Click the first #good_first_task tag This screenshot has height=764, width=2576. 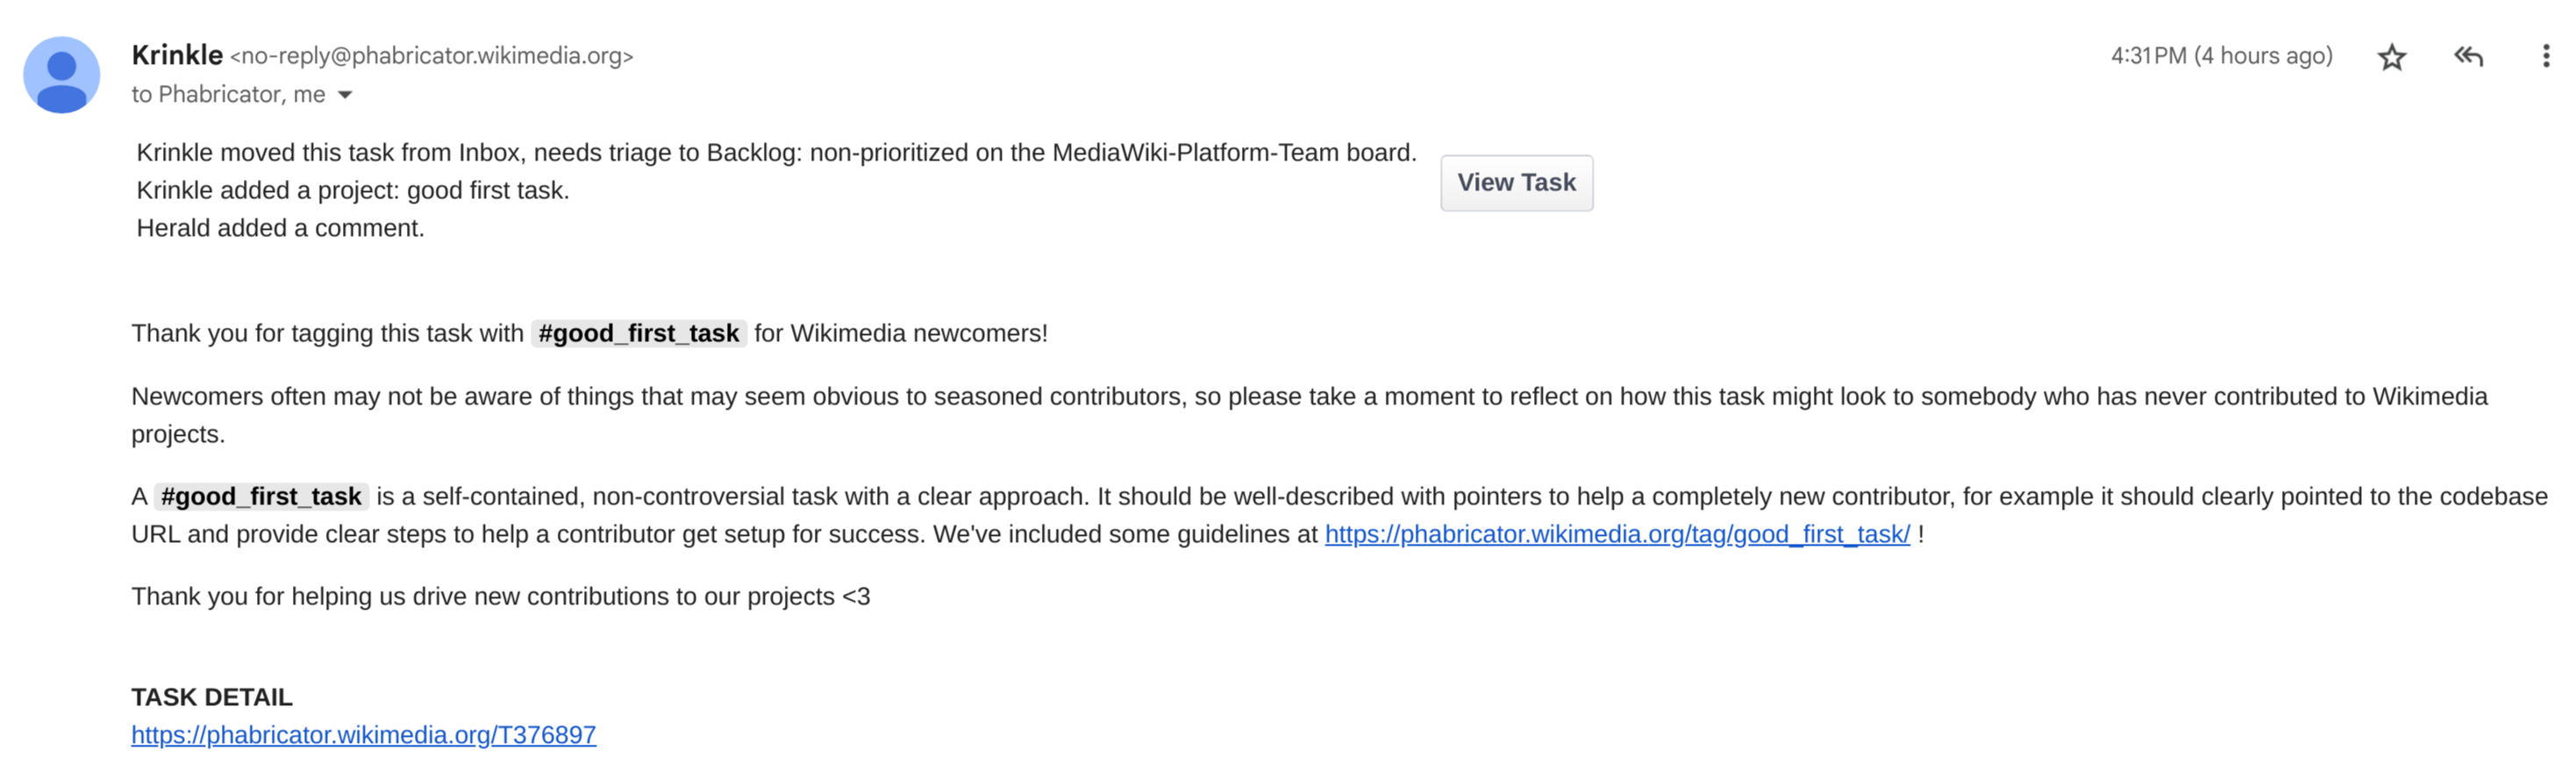tap(638, 333)
